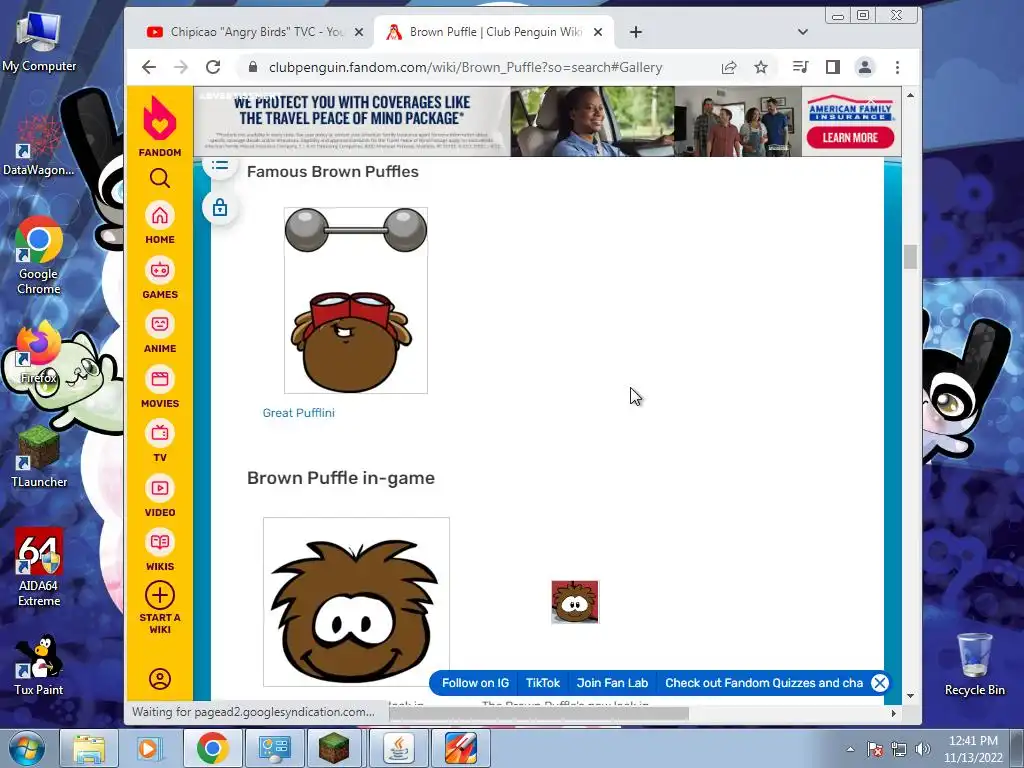Click Follow on IG link

coord(475,683)
